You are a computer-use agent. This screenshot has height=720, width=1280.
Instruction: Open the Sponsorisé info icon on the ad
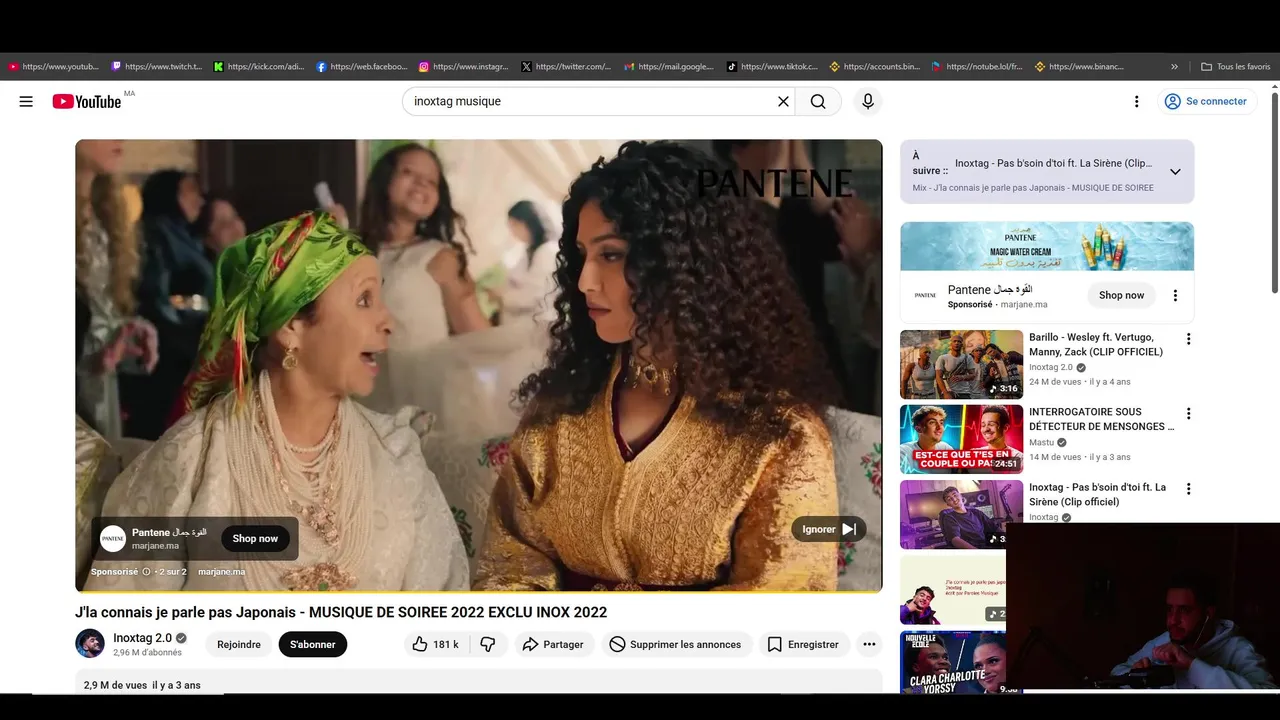(146, 572)
